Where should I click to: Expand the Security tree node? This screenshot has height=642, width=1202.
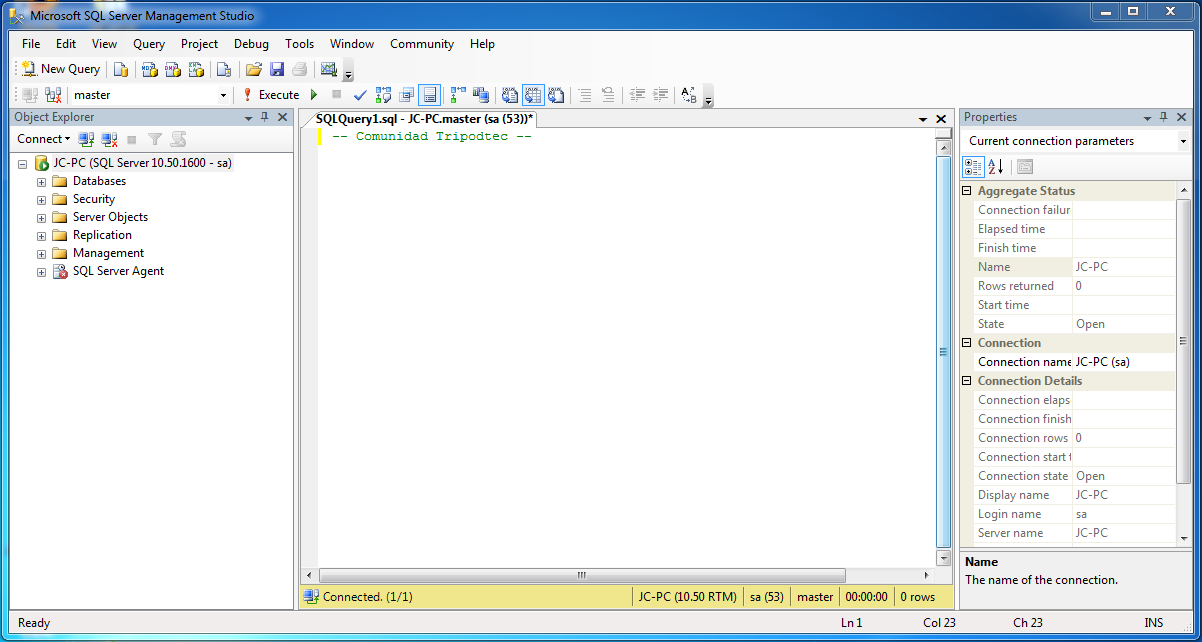tap(42, 200)
